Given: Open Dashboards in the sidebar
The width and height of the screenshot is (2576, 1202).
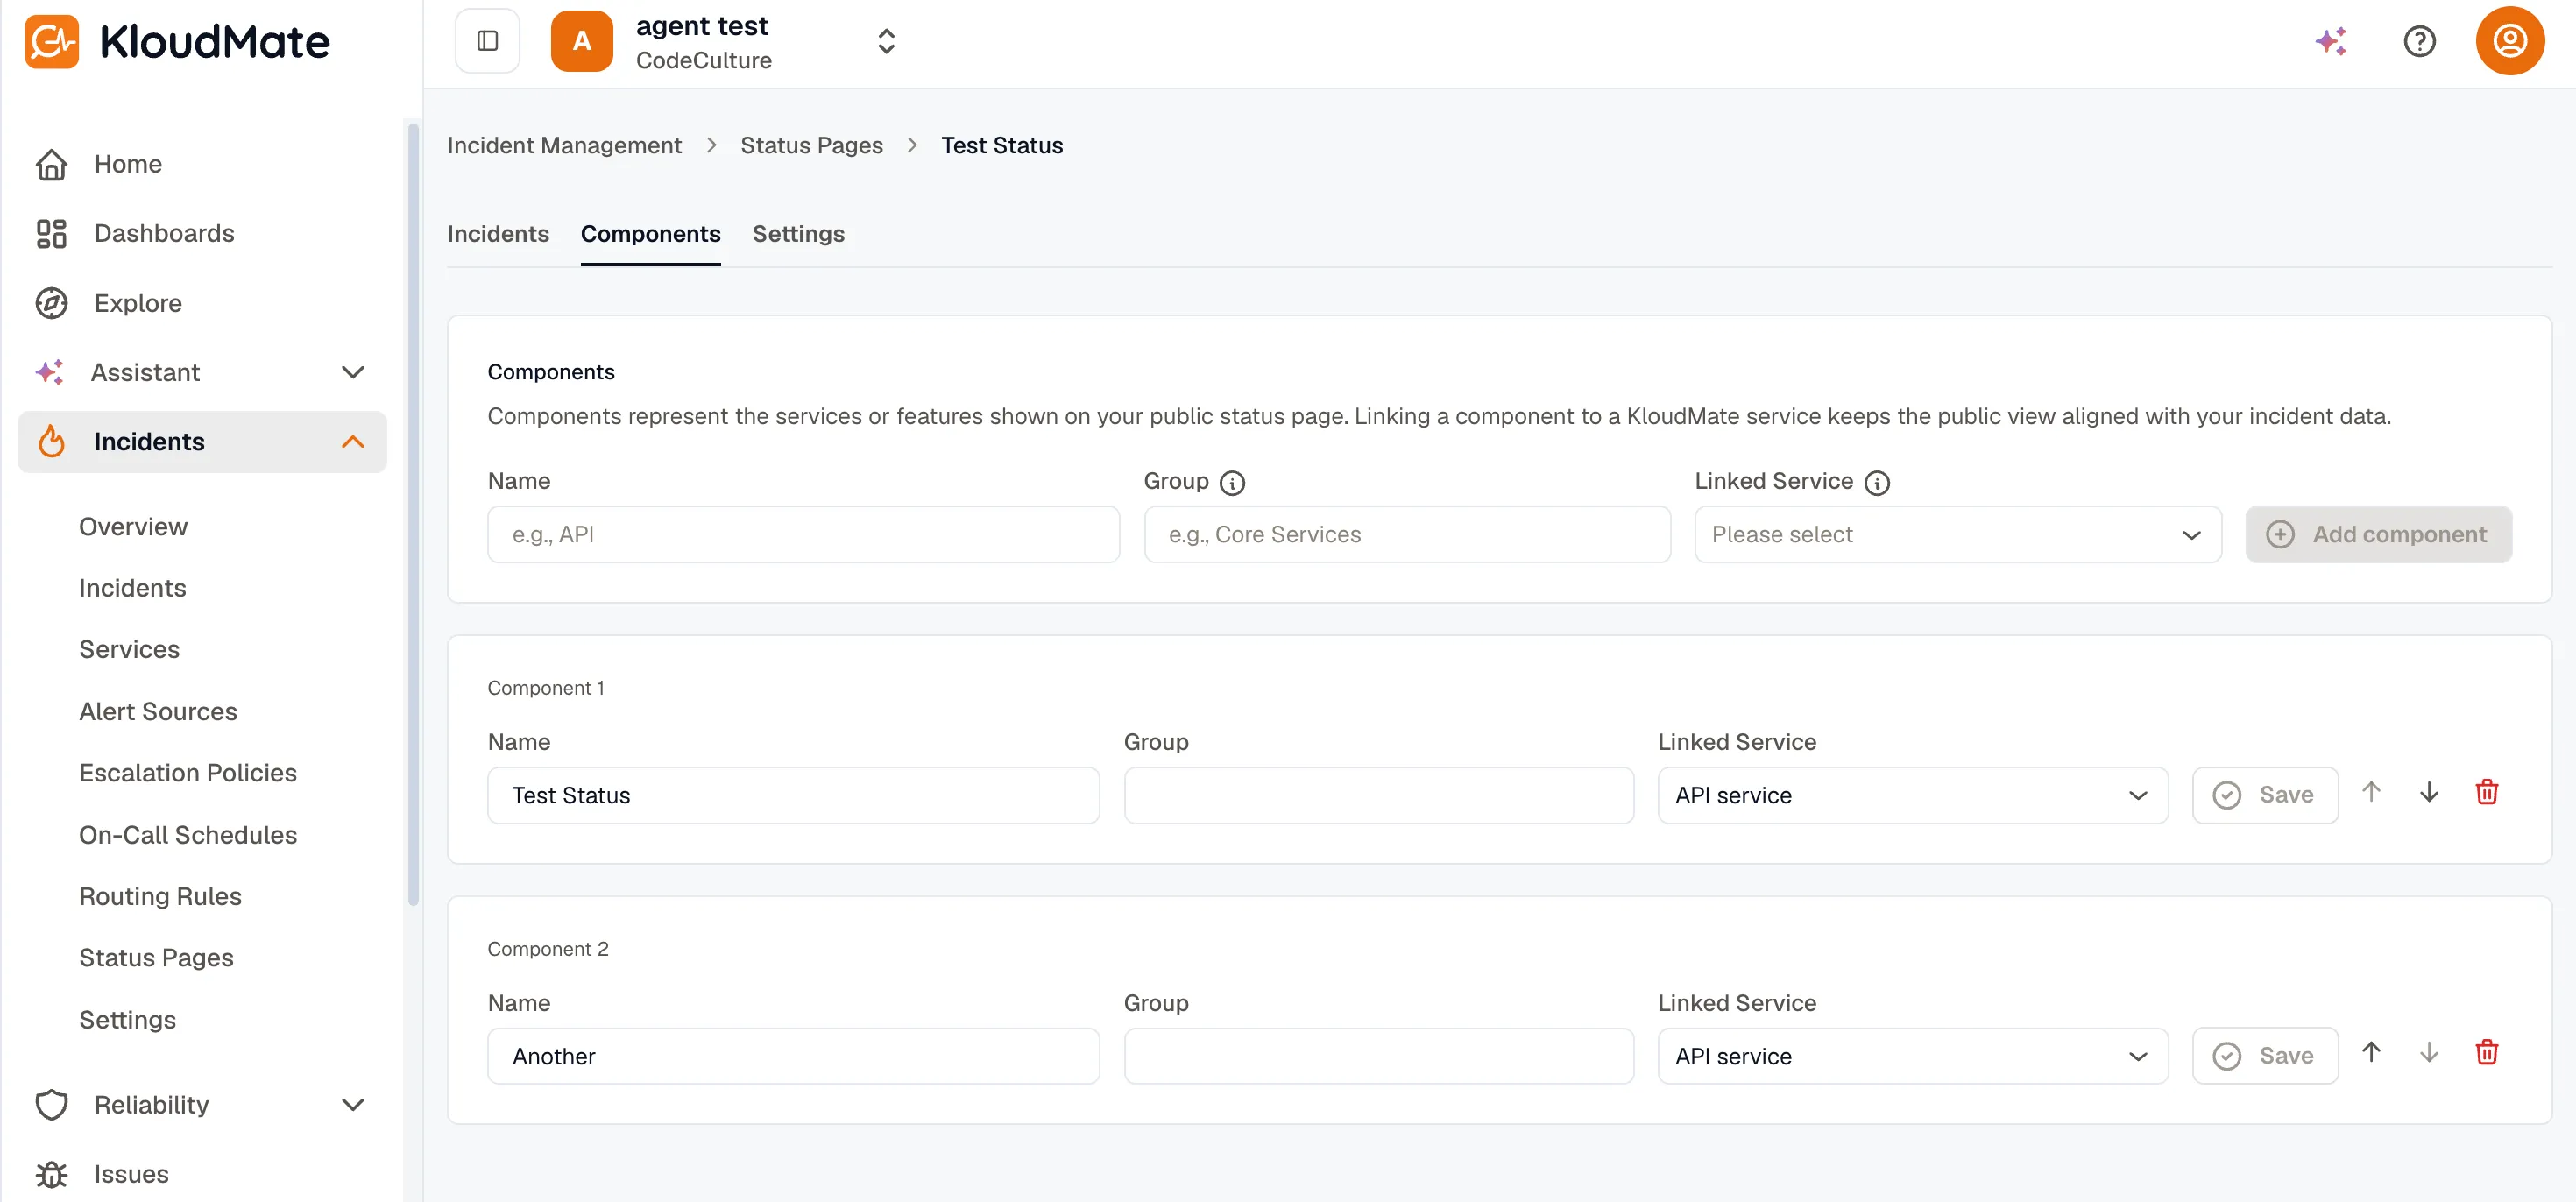Looking at the screenshot, I should pyautogui.click(x=164, y=233).
